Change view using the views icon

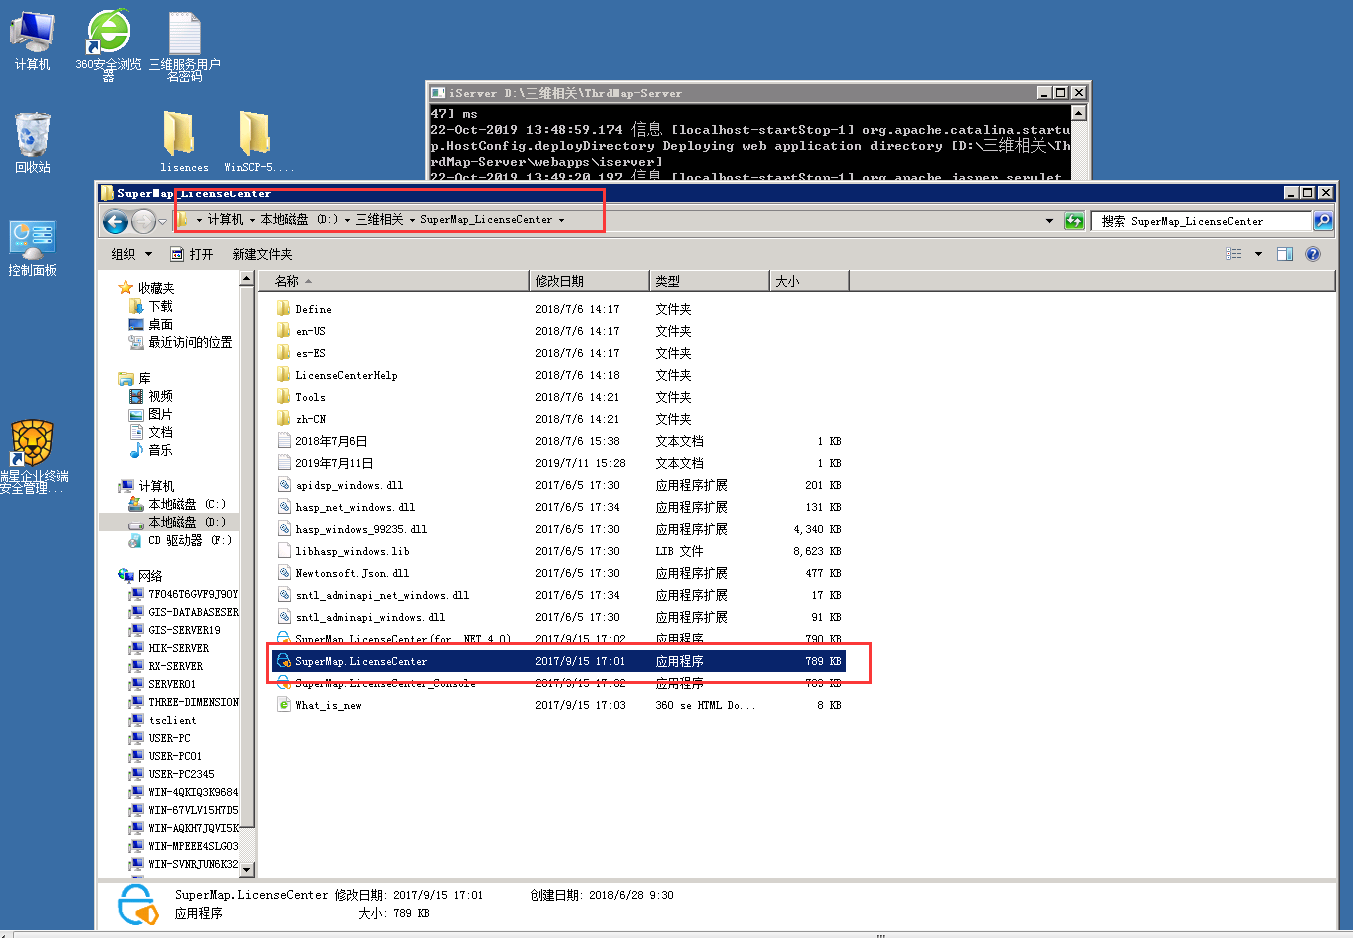click(x=1235, y=254)
